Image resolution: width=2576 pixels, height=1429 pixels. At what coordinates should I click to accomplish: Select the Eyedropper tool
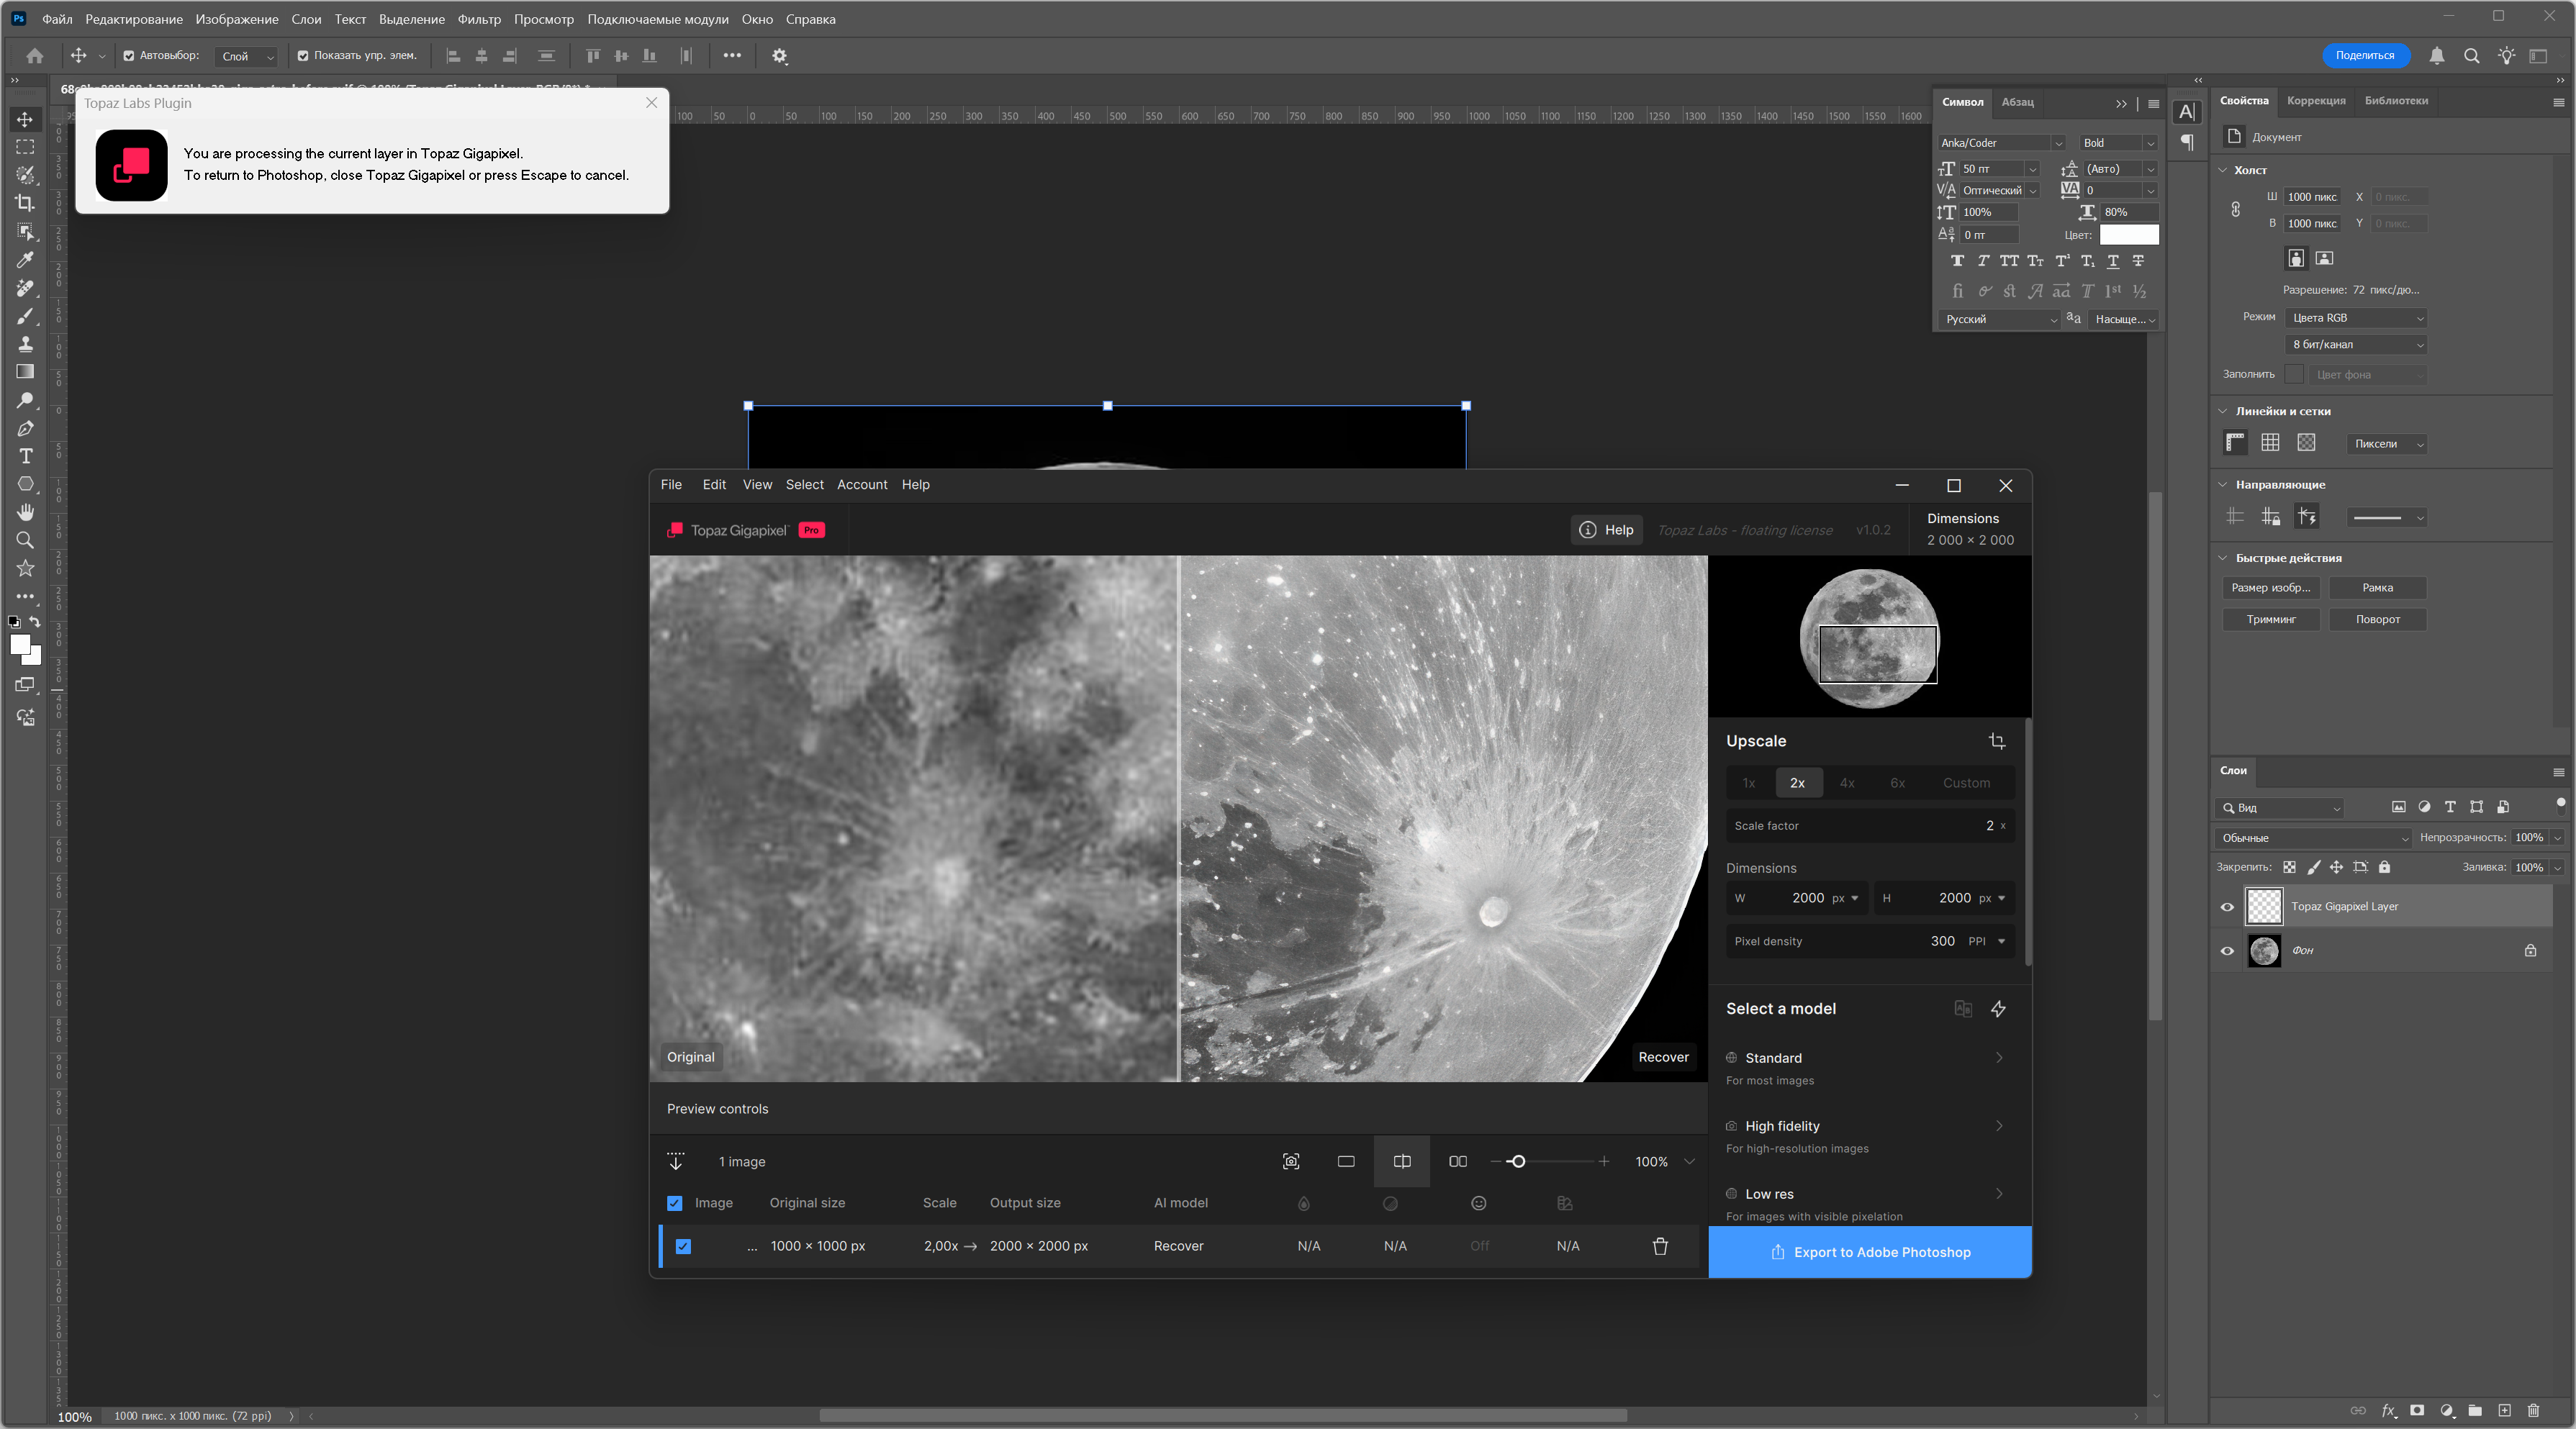coord(25,260)
